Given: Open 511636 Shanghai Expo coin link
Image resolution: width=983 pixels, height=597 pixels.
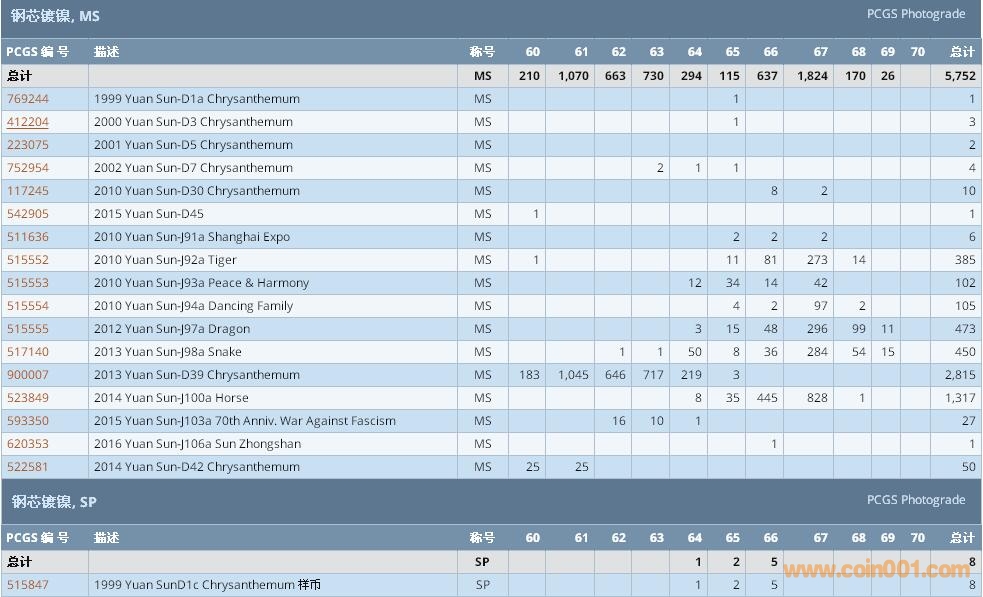Looking at the screenshot, I should point(28,237).
